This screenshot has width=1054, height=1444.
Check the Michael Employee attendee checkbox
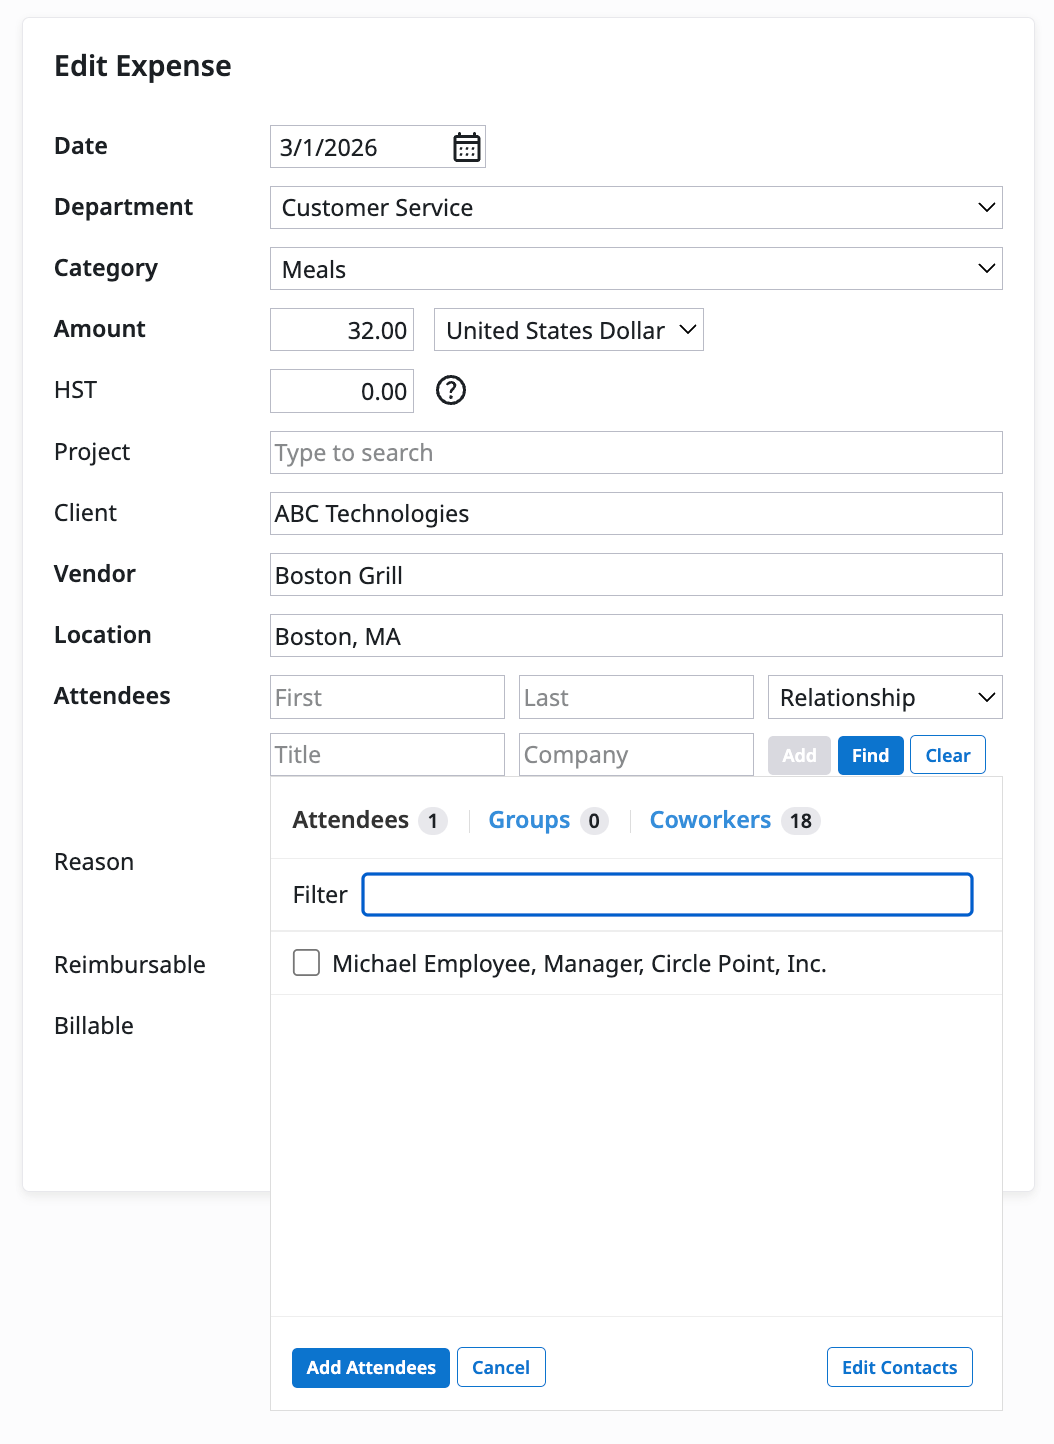(x=306, y=963)
